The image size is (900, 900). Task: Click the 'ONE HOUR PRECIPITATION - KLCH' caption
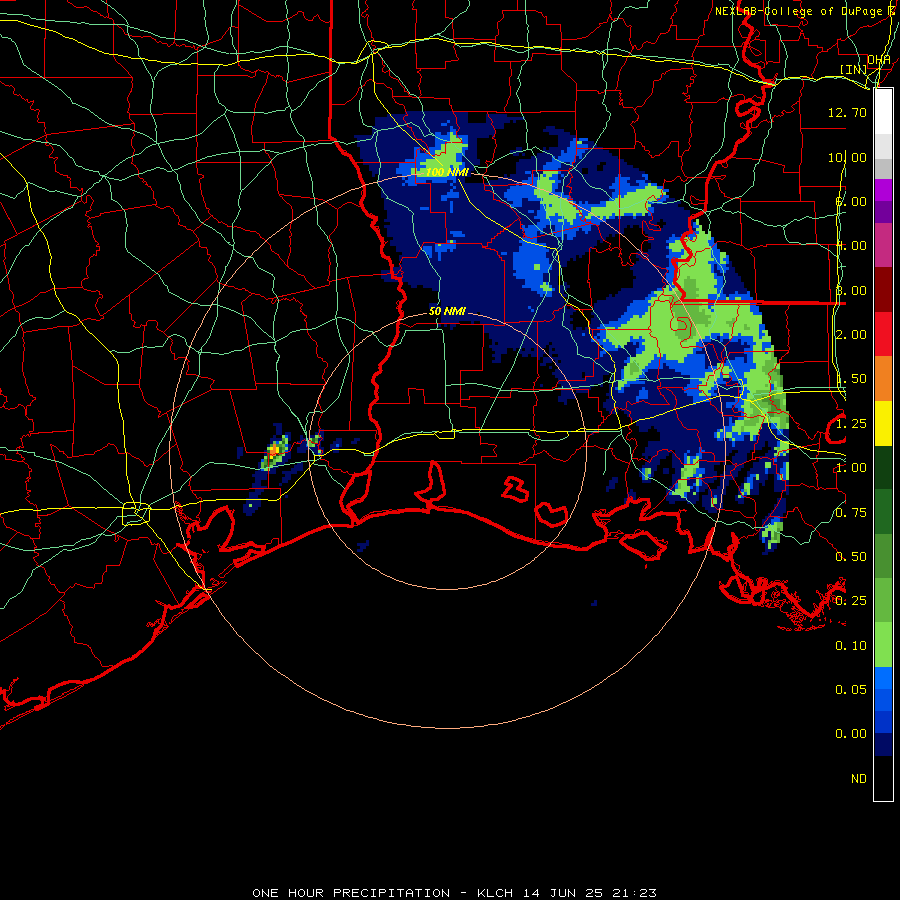point(382,893)
